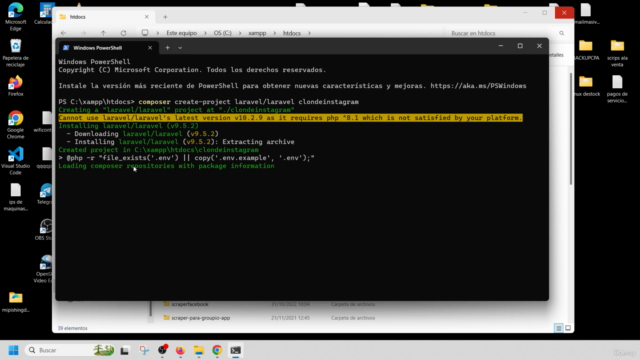Screen dimensions: 640x360
Task: Click the taskbar Buscar search box
Action: [69, 350]
